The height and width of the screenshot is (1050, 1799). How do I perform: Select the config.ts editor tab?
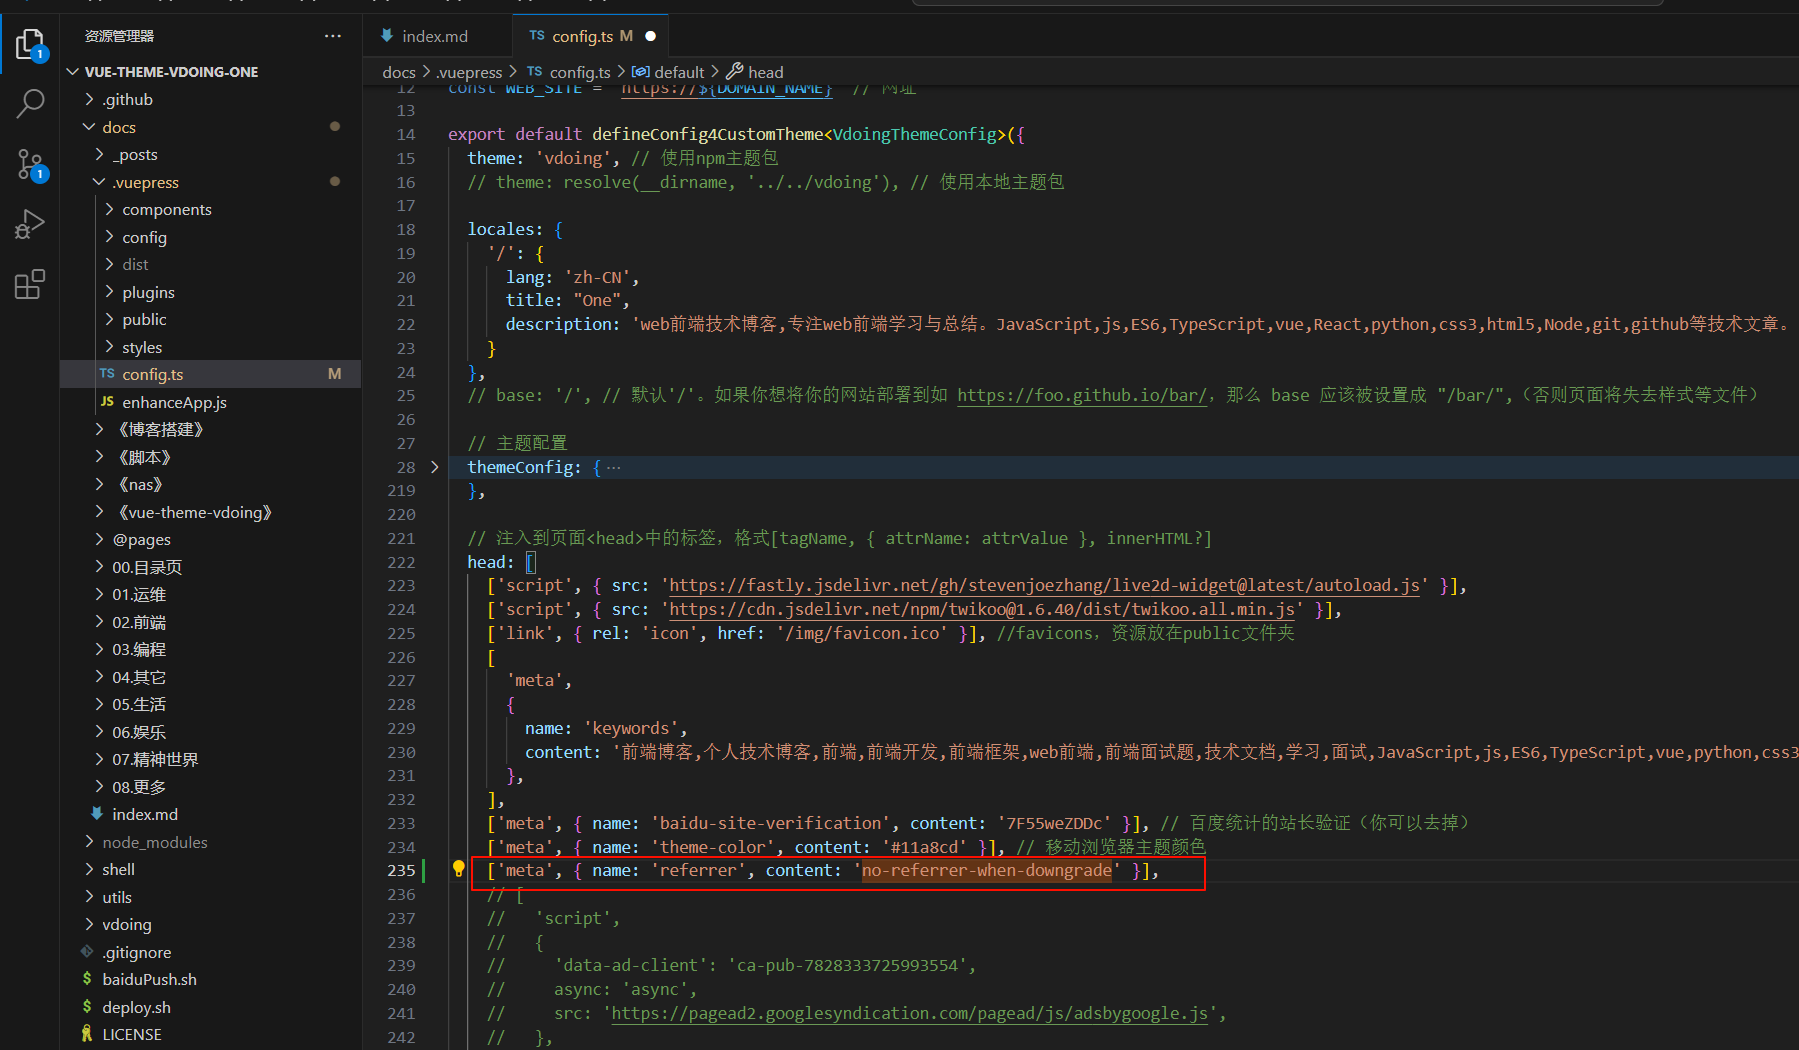(590, 36)
